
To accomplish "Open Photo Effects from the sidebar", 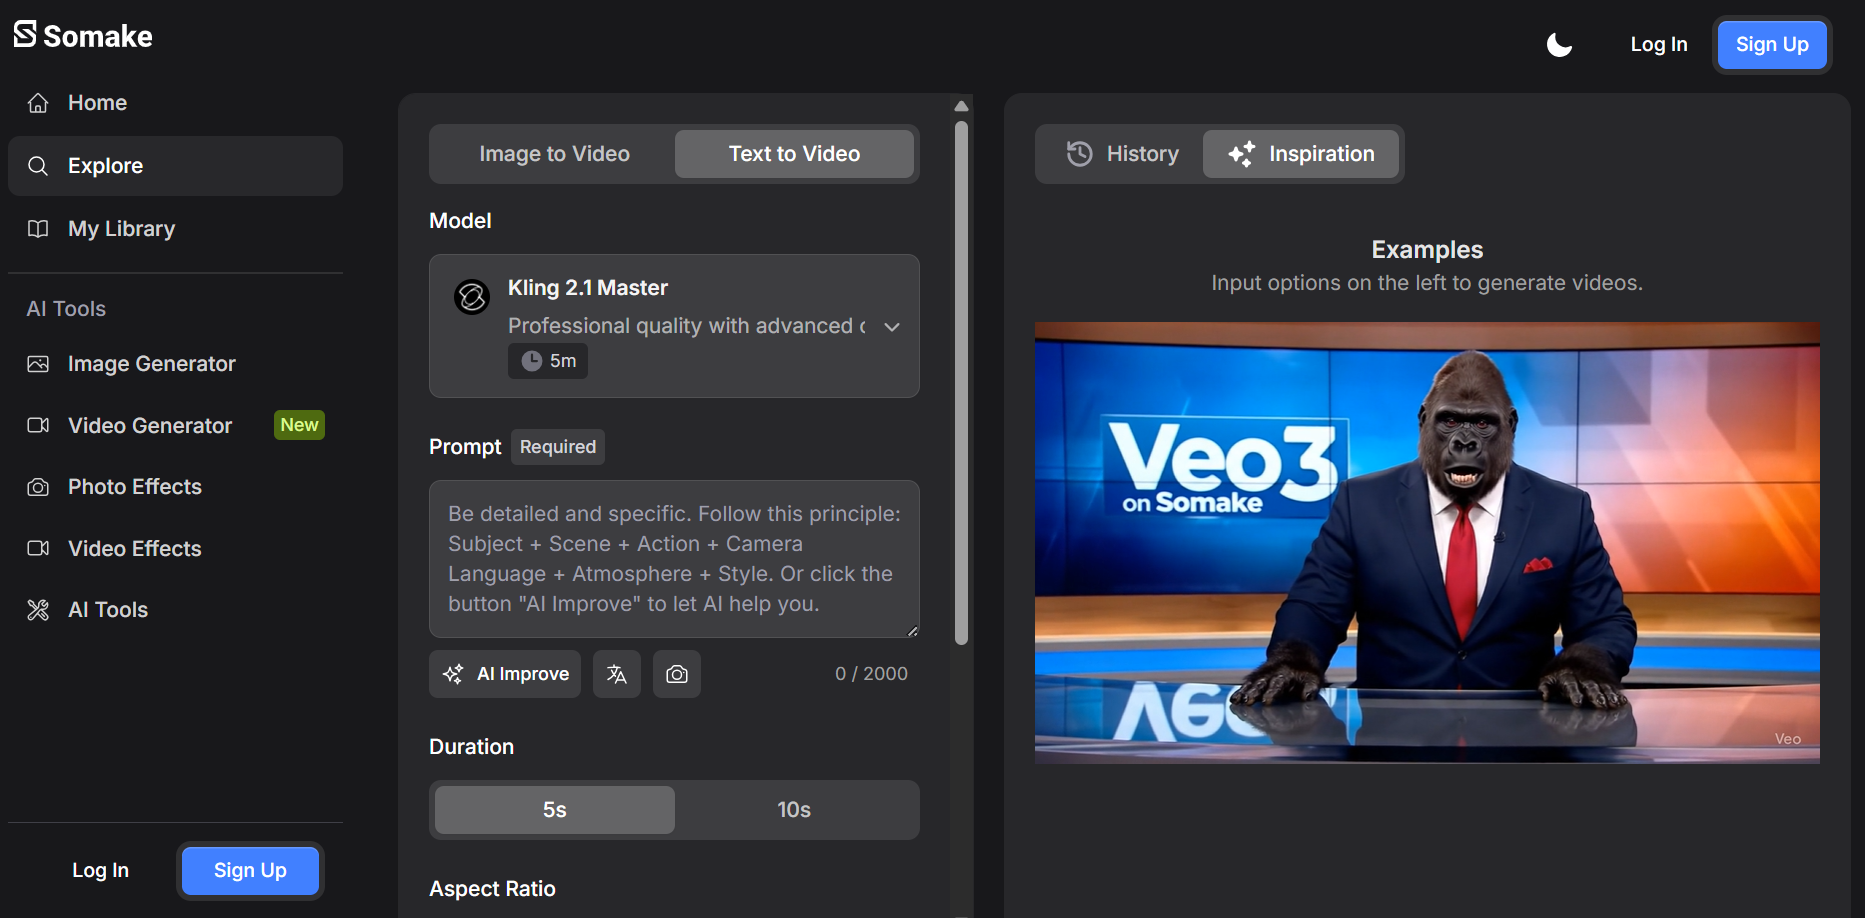I will pyautogui.click(x=175, y=487).
